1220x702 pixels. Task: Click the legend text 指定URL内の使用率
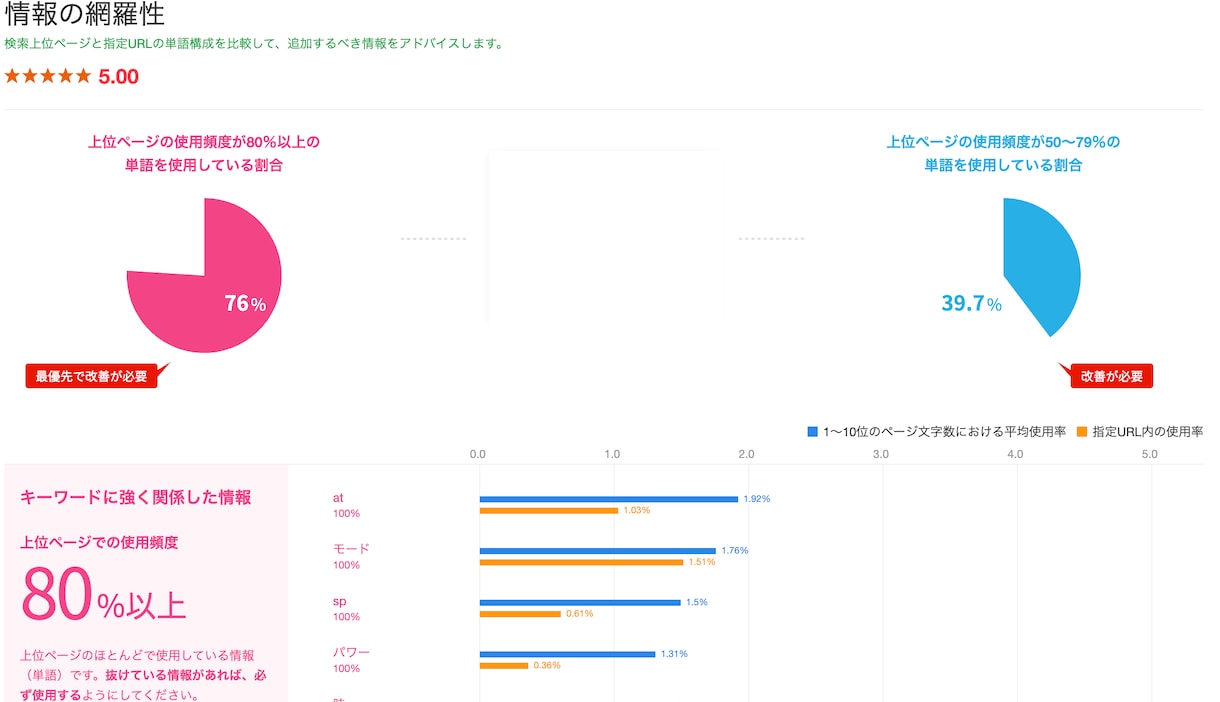pyautogui.click(x=1148, y=432)
